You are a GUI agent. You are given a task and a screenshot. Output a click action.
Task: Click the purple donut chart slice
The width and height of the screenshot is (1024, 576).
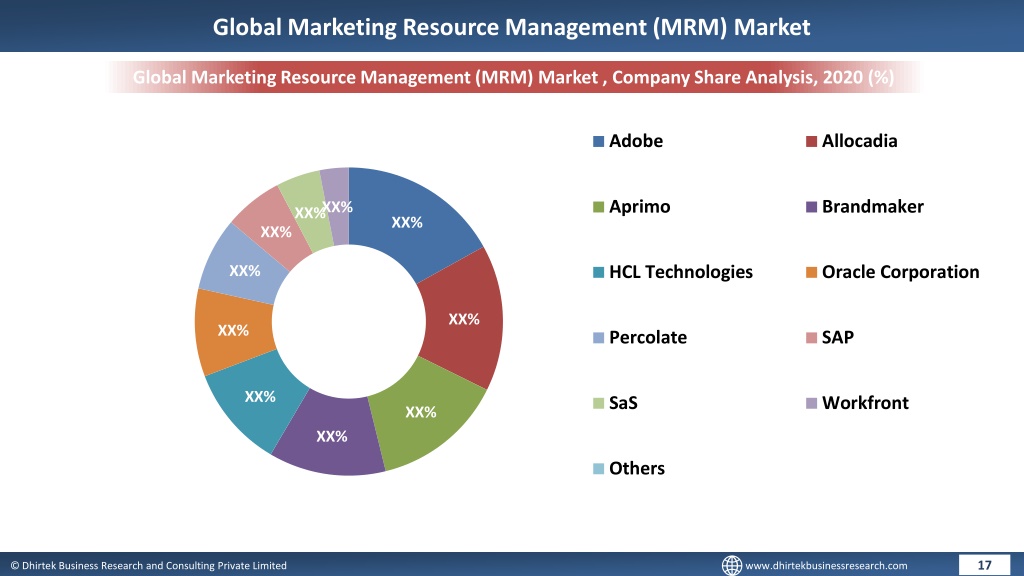pyautogui.click(x=330, y=434)
